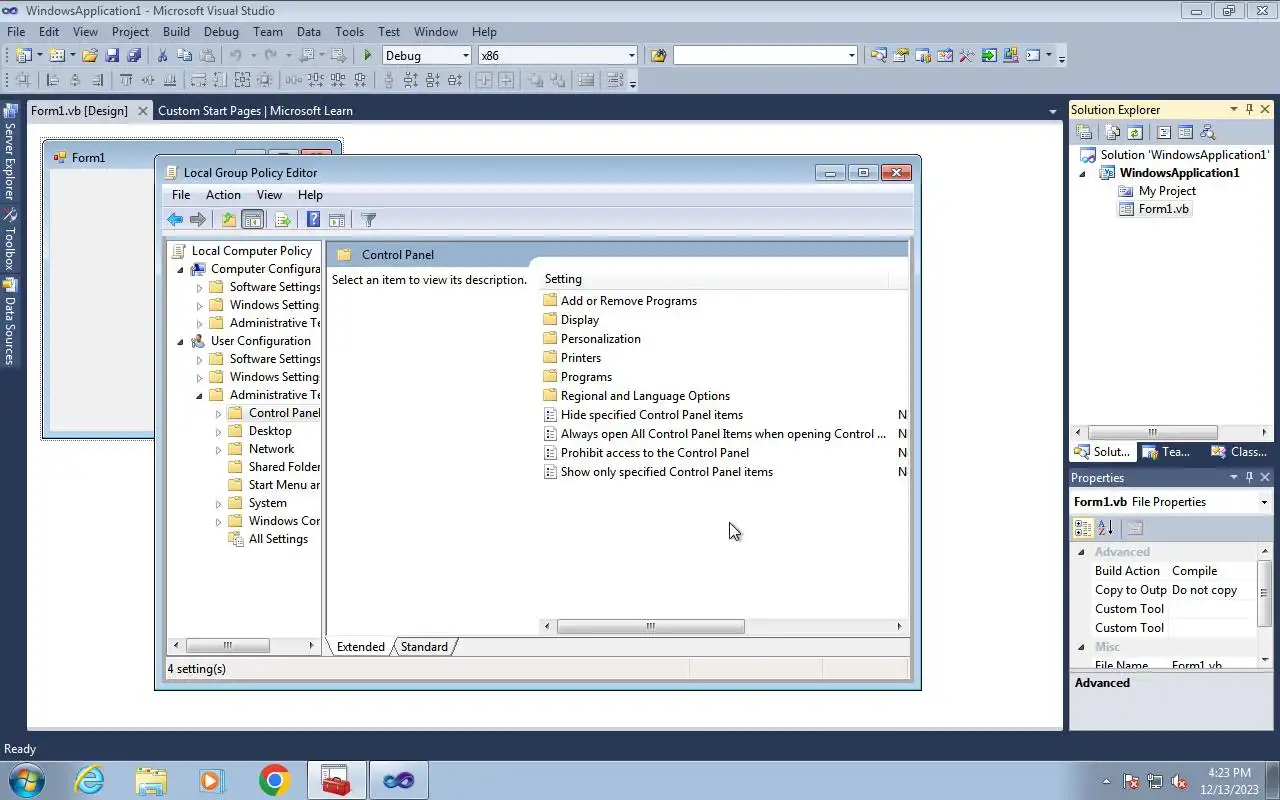Open Form1.vb File Properties object dropdown
Image resolution: width=1280 pixels, height=800 pixels.
1264,502
